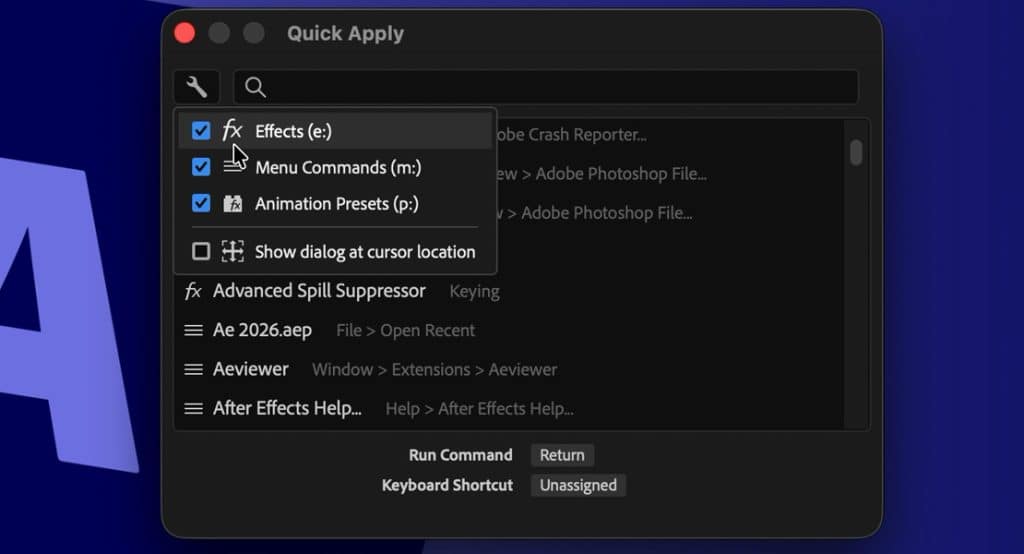Viewport: 1024px width, 554px height.
Task: Focus the Quick Apply search field
Action: click(545, 87)
